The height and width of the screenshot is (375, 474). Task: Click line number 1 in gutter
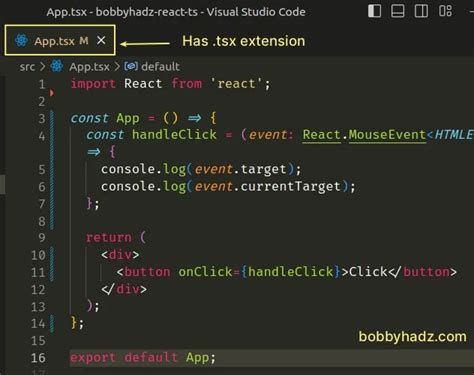coord(42,84)
